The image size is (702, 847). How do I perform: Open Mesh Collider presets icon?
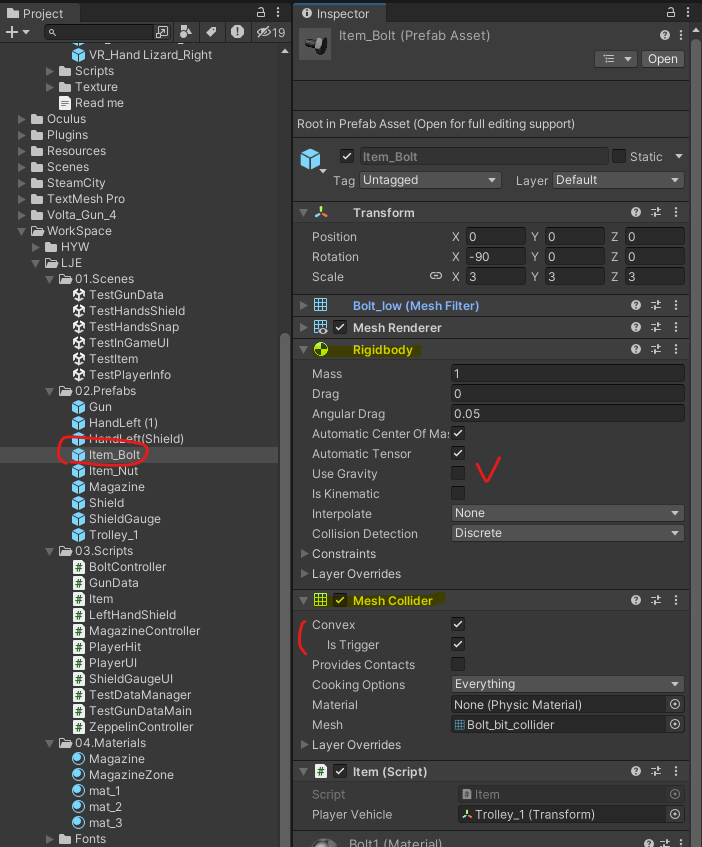pos(656,600)
